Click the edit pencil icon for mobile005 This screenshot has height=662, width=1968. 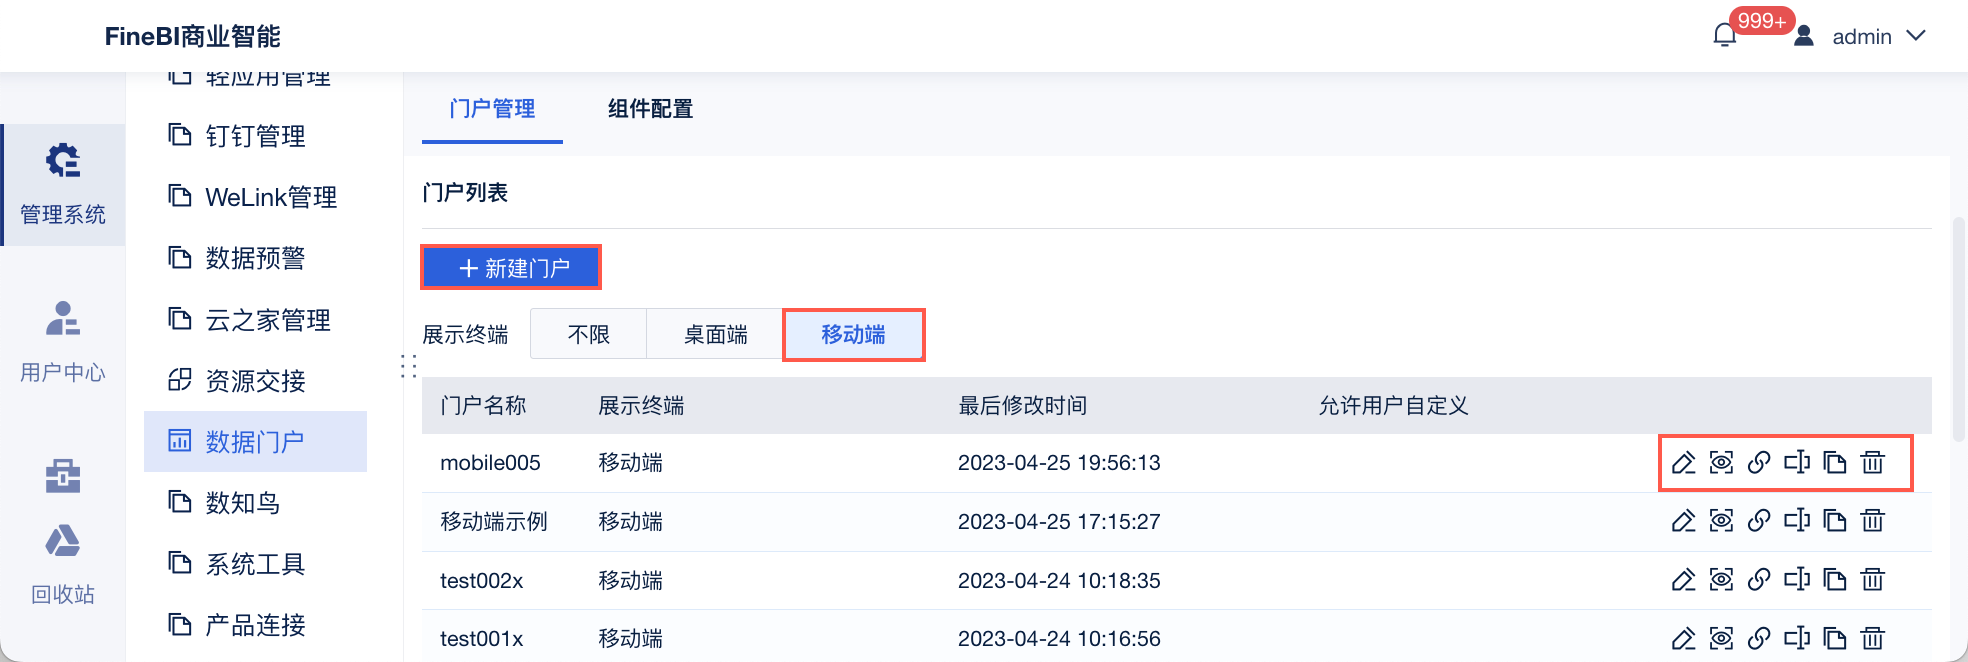[1684, 462]
